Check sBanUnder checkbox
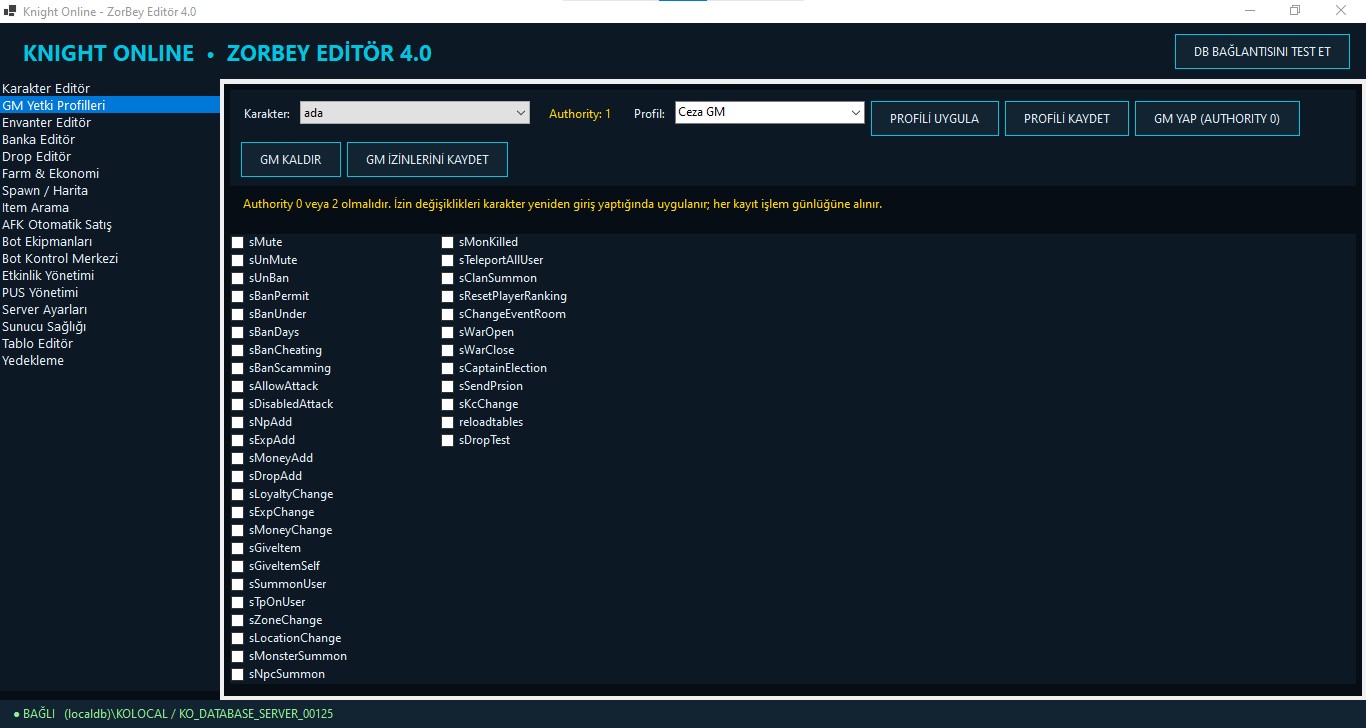 click(238, 314)
